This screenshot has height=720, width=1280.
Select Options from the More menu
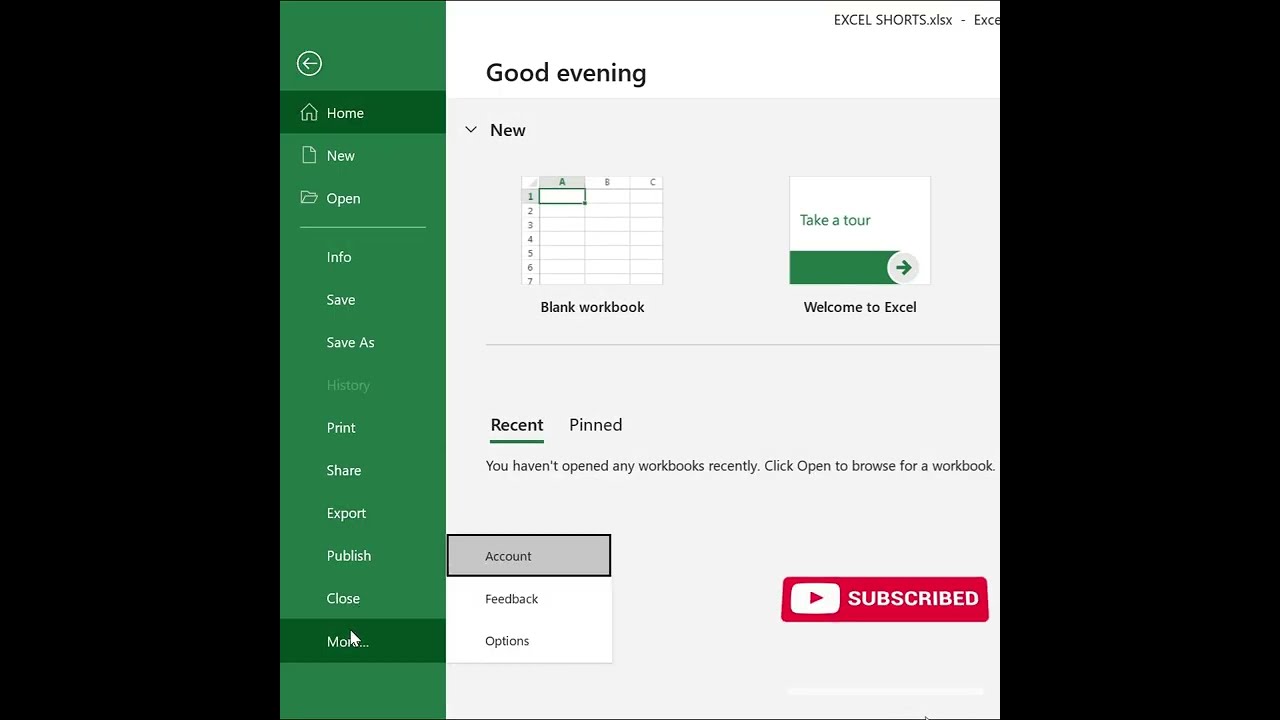[529, 641]
